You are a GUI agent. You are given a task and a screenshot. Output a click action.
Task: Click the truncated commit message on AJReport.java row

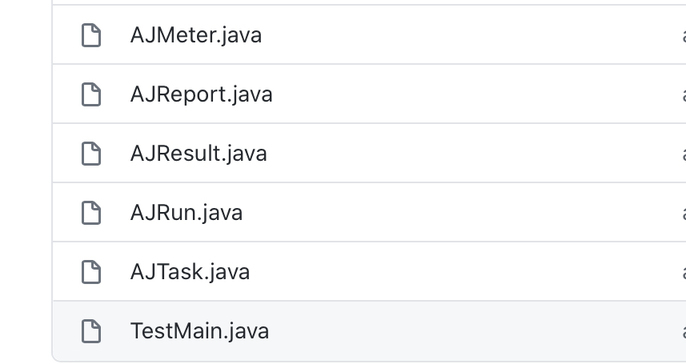(683, 95)
